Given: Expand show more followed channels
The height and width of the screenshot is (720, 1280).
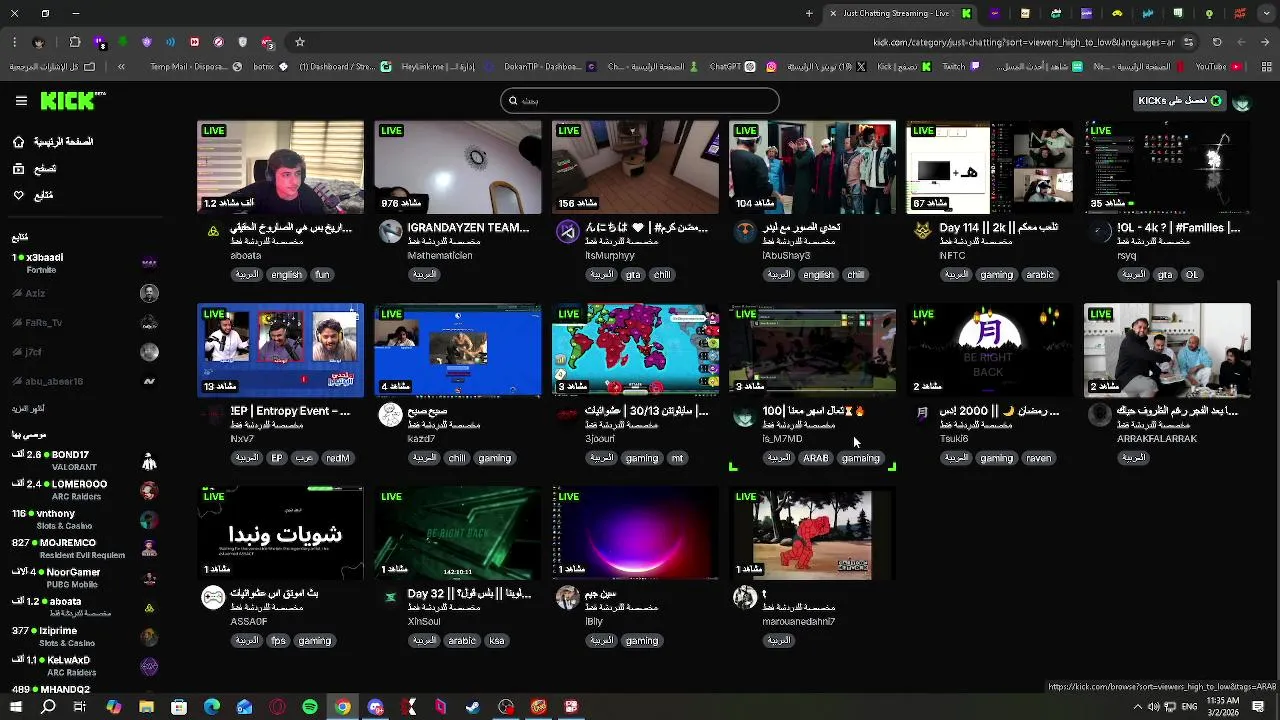Looking at the screenshot, I should point(28,409).
